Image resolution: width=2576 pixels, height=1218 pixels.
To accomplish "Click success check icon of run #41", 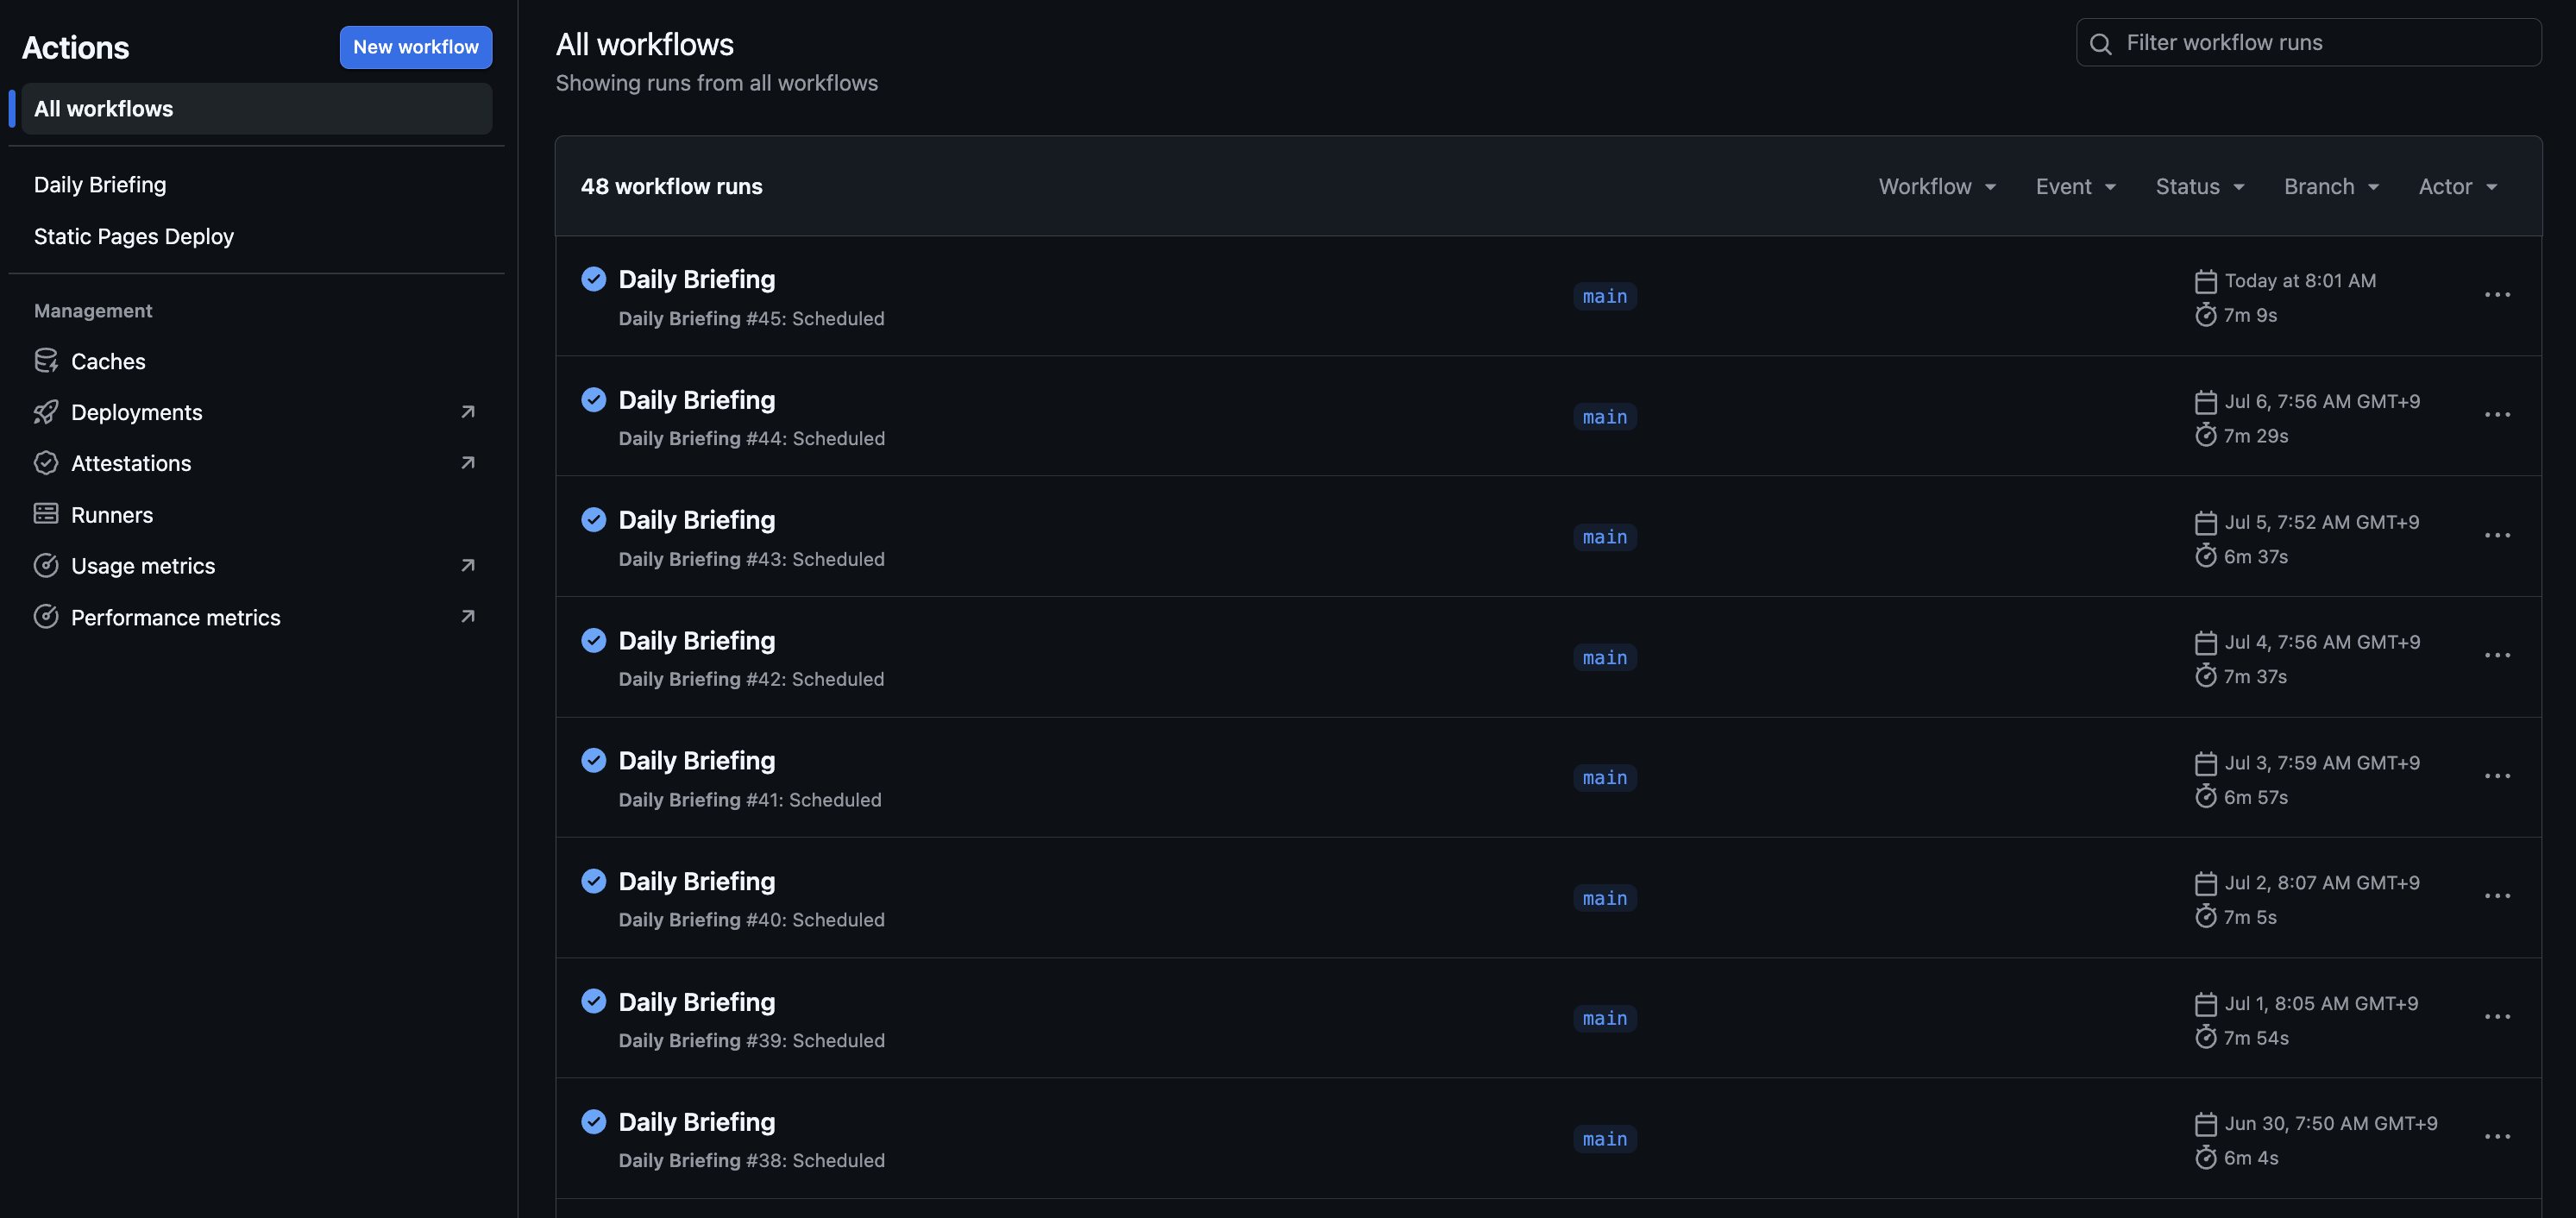I will coord(593,760).
